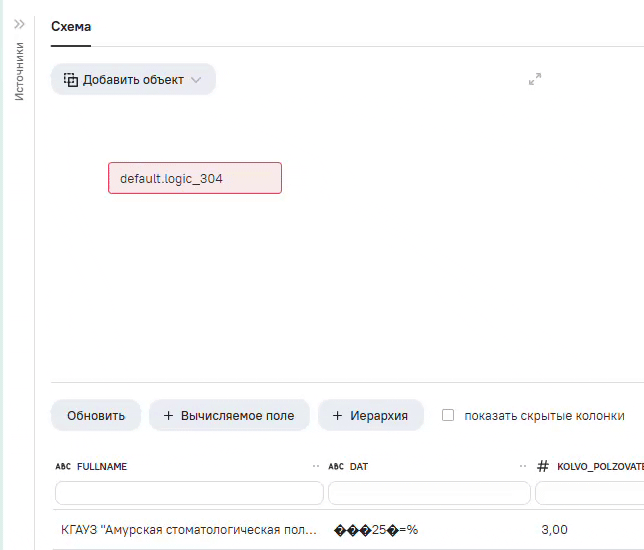644x550 pixels.
Task: Select the КГАУЗ "Амурская стоматологическая пол... cell
Action: 189,530
